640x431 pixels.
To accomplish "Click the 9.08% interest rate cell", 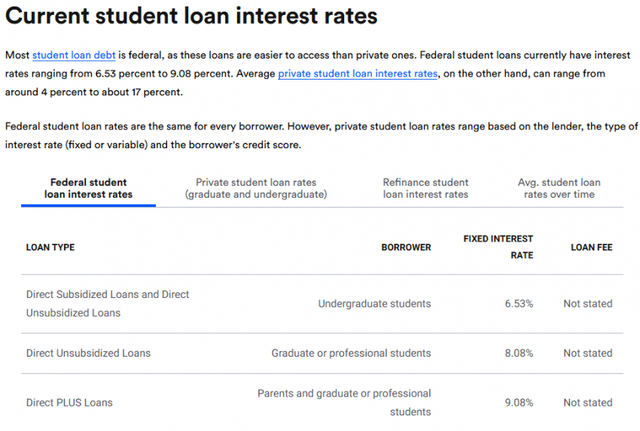I will 517,403.
